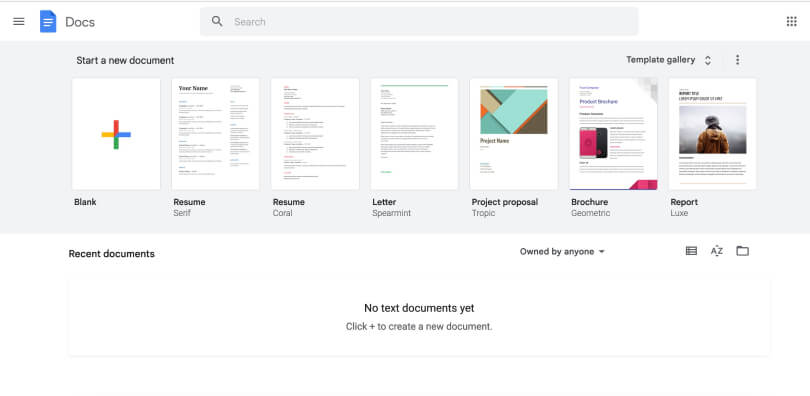The height and width of the screenshot is (396, 810).
Task: Open the Project proposal Tropic template
Action: 513,134
